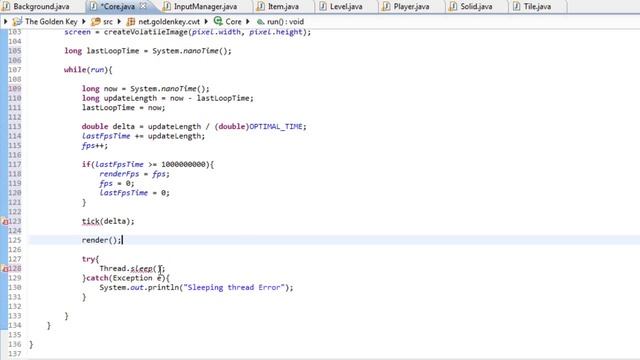Click the Java file icon on Core.java tab
The height and width of the screenshot is (360, 640).
[93, 7]
